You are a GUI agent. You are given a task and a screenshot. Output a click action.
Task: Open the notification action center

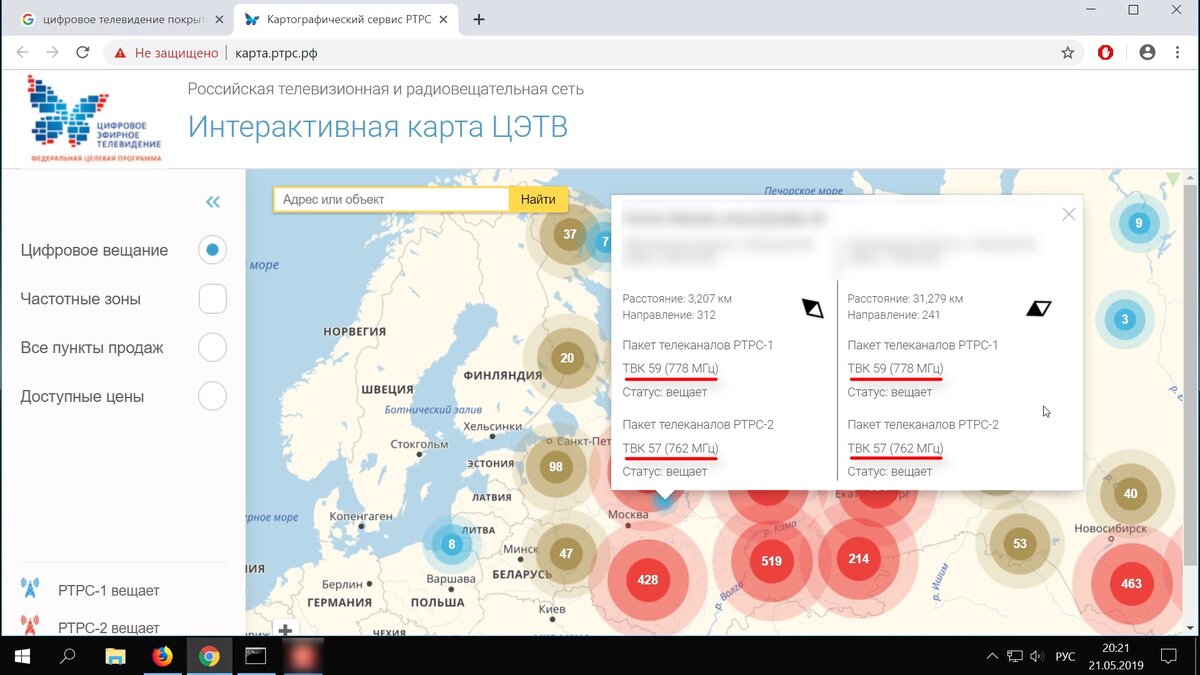click(x=1168, y=656)
